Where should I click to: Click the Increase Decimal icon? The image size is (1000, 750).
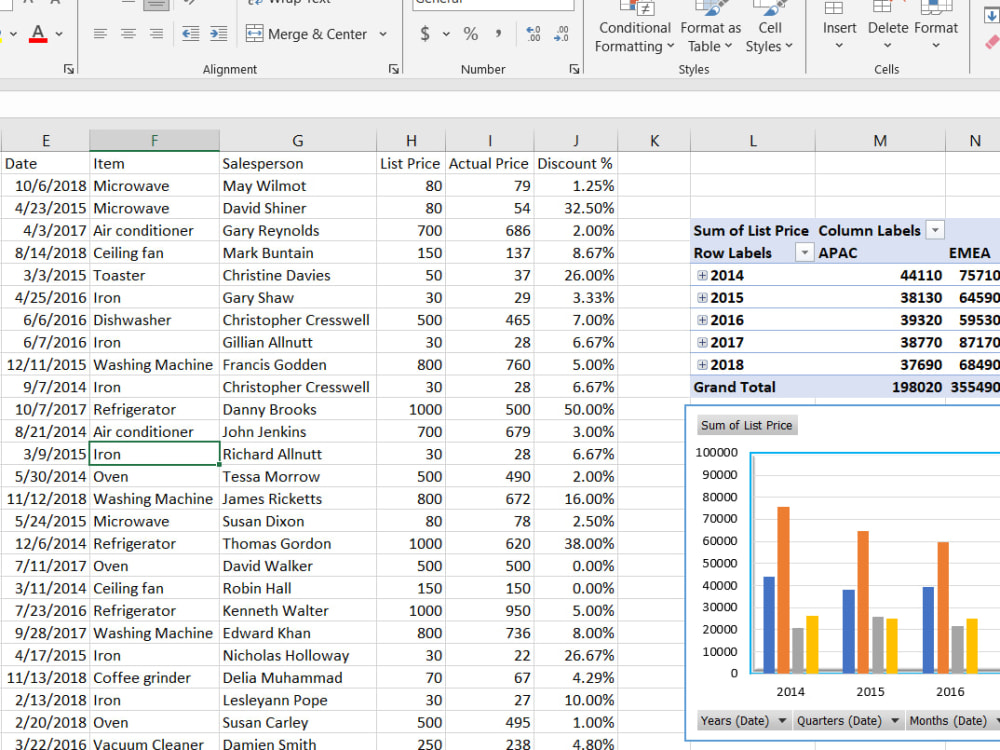(x=533, y=34)
